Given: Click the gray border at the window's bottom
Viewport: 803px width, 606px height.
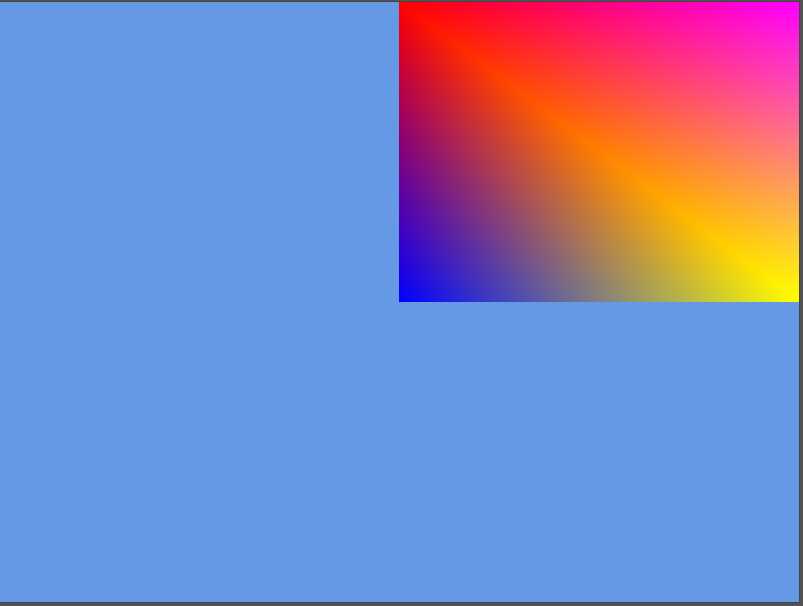Looking at the screenshot, I should coord(400,604).
